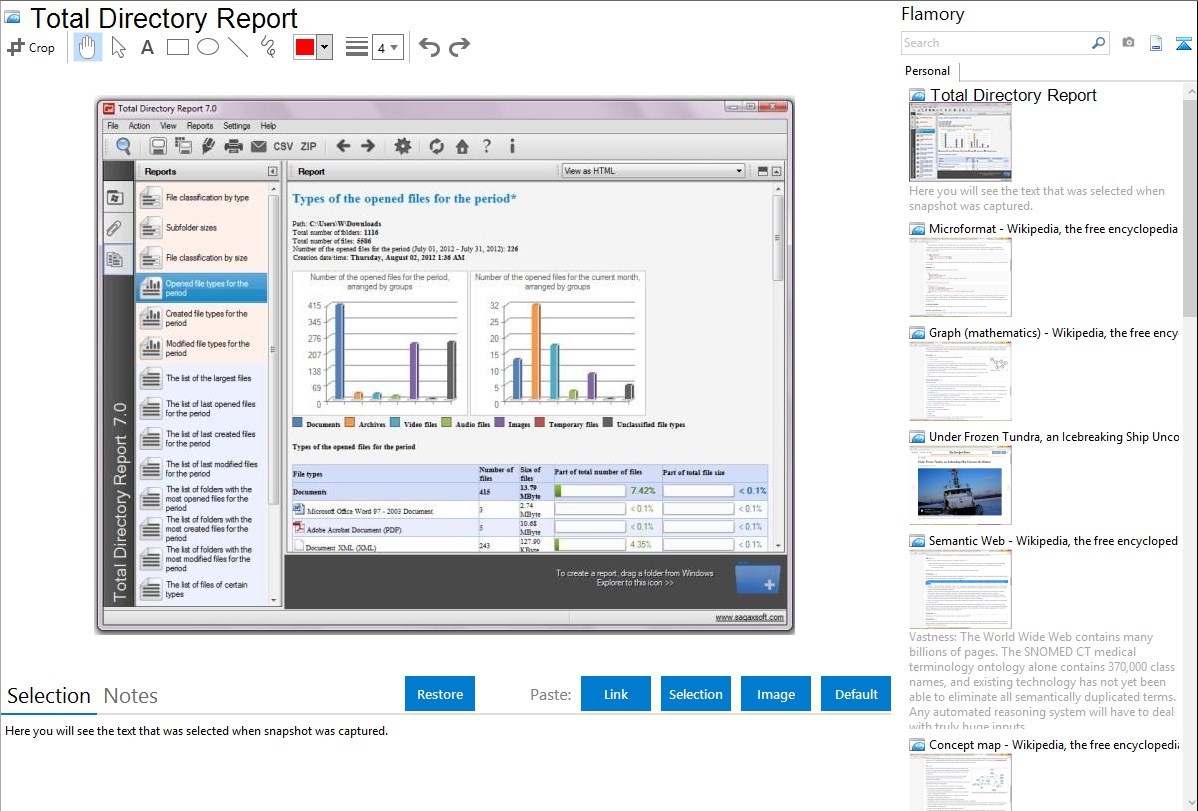Open the View as HTML dropdown
Image resolution: width=1198 pixels, height=811 pixels.
click(652, 171)
